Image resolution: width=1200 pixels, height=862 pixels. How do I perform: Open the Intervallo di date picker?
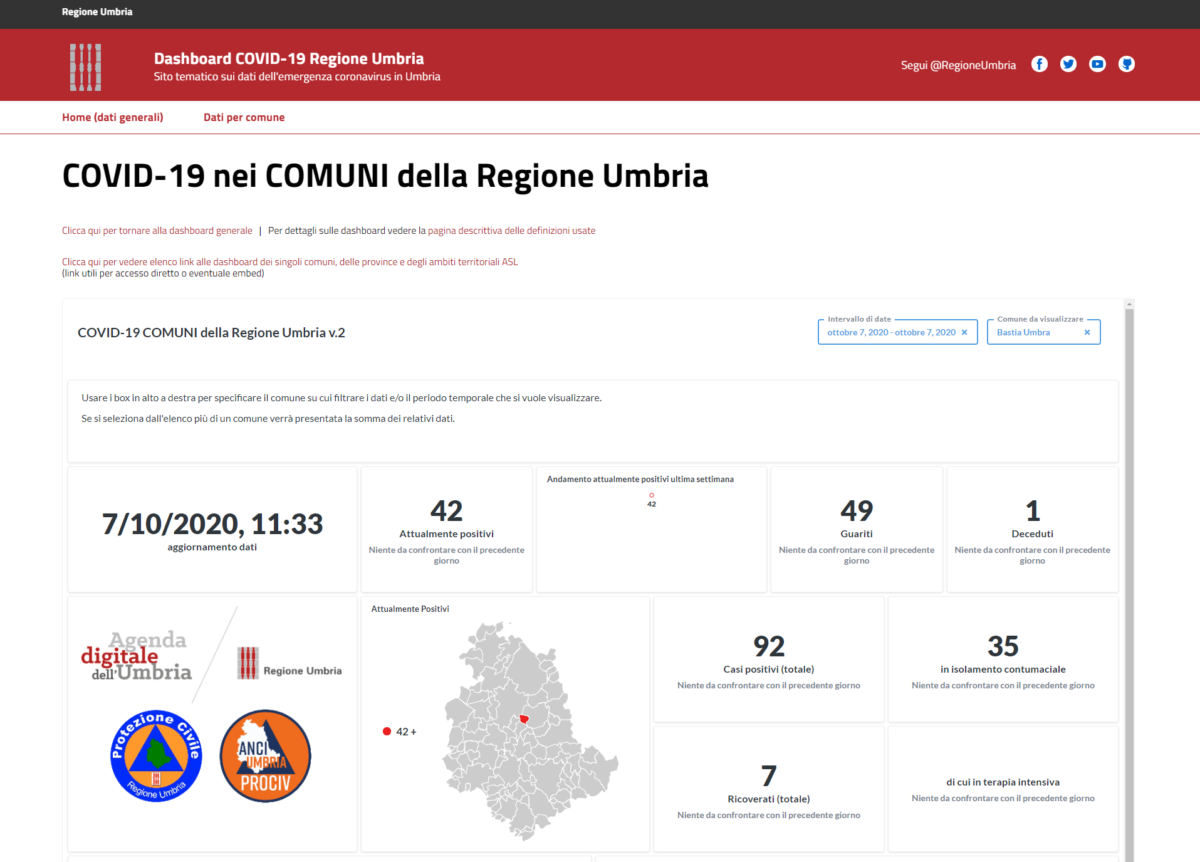[890, 332]
